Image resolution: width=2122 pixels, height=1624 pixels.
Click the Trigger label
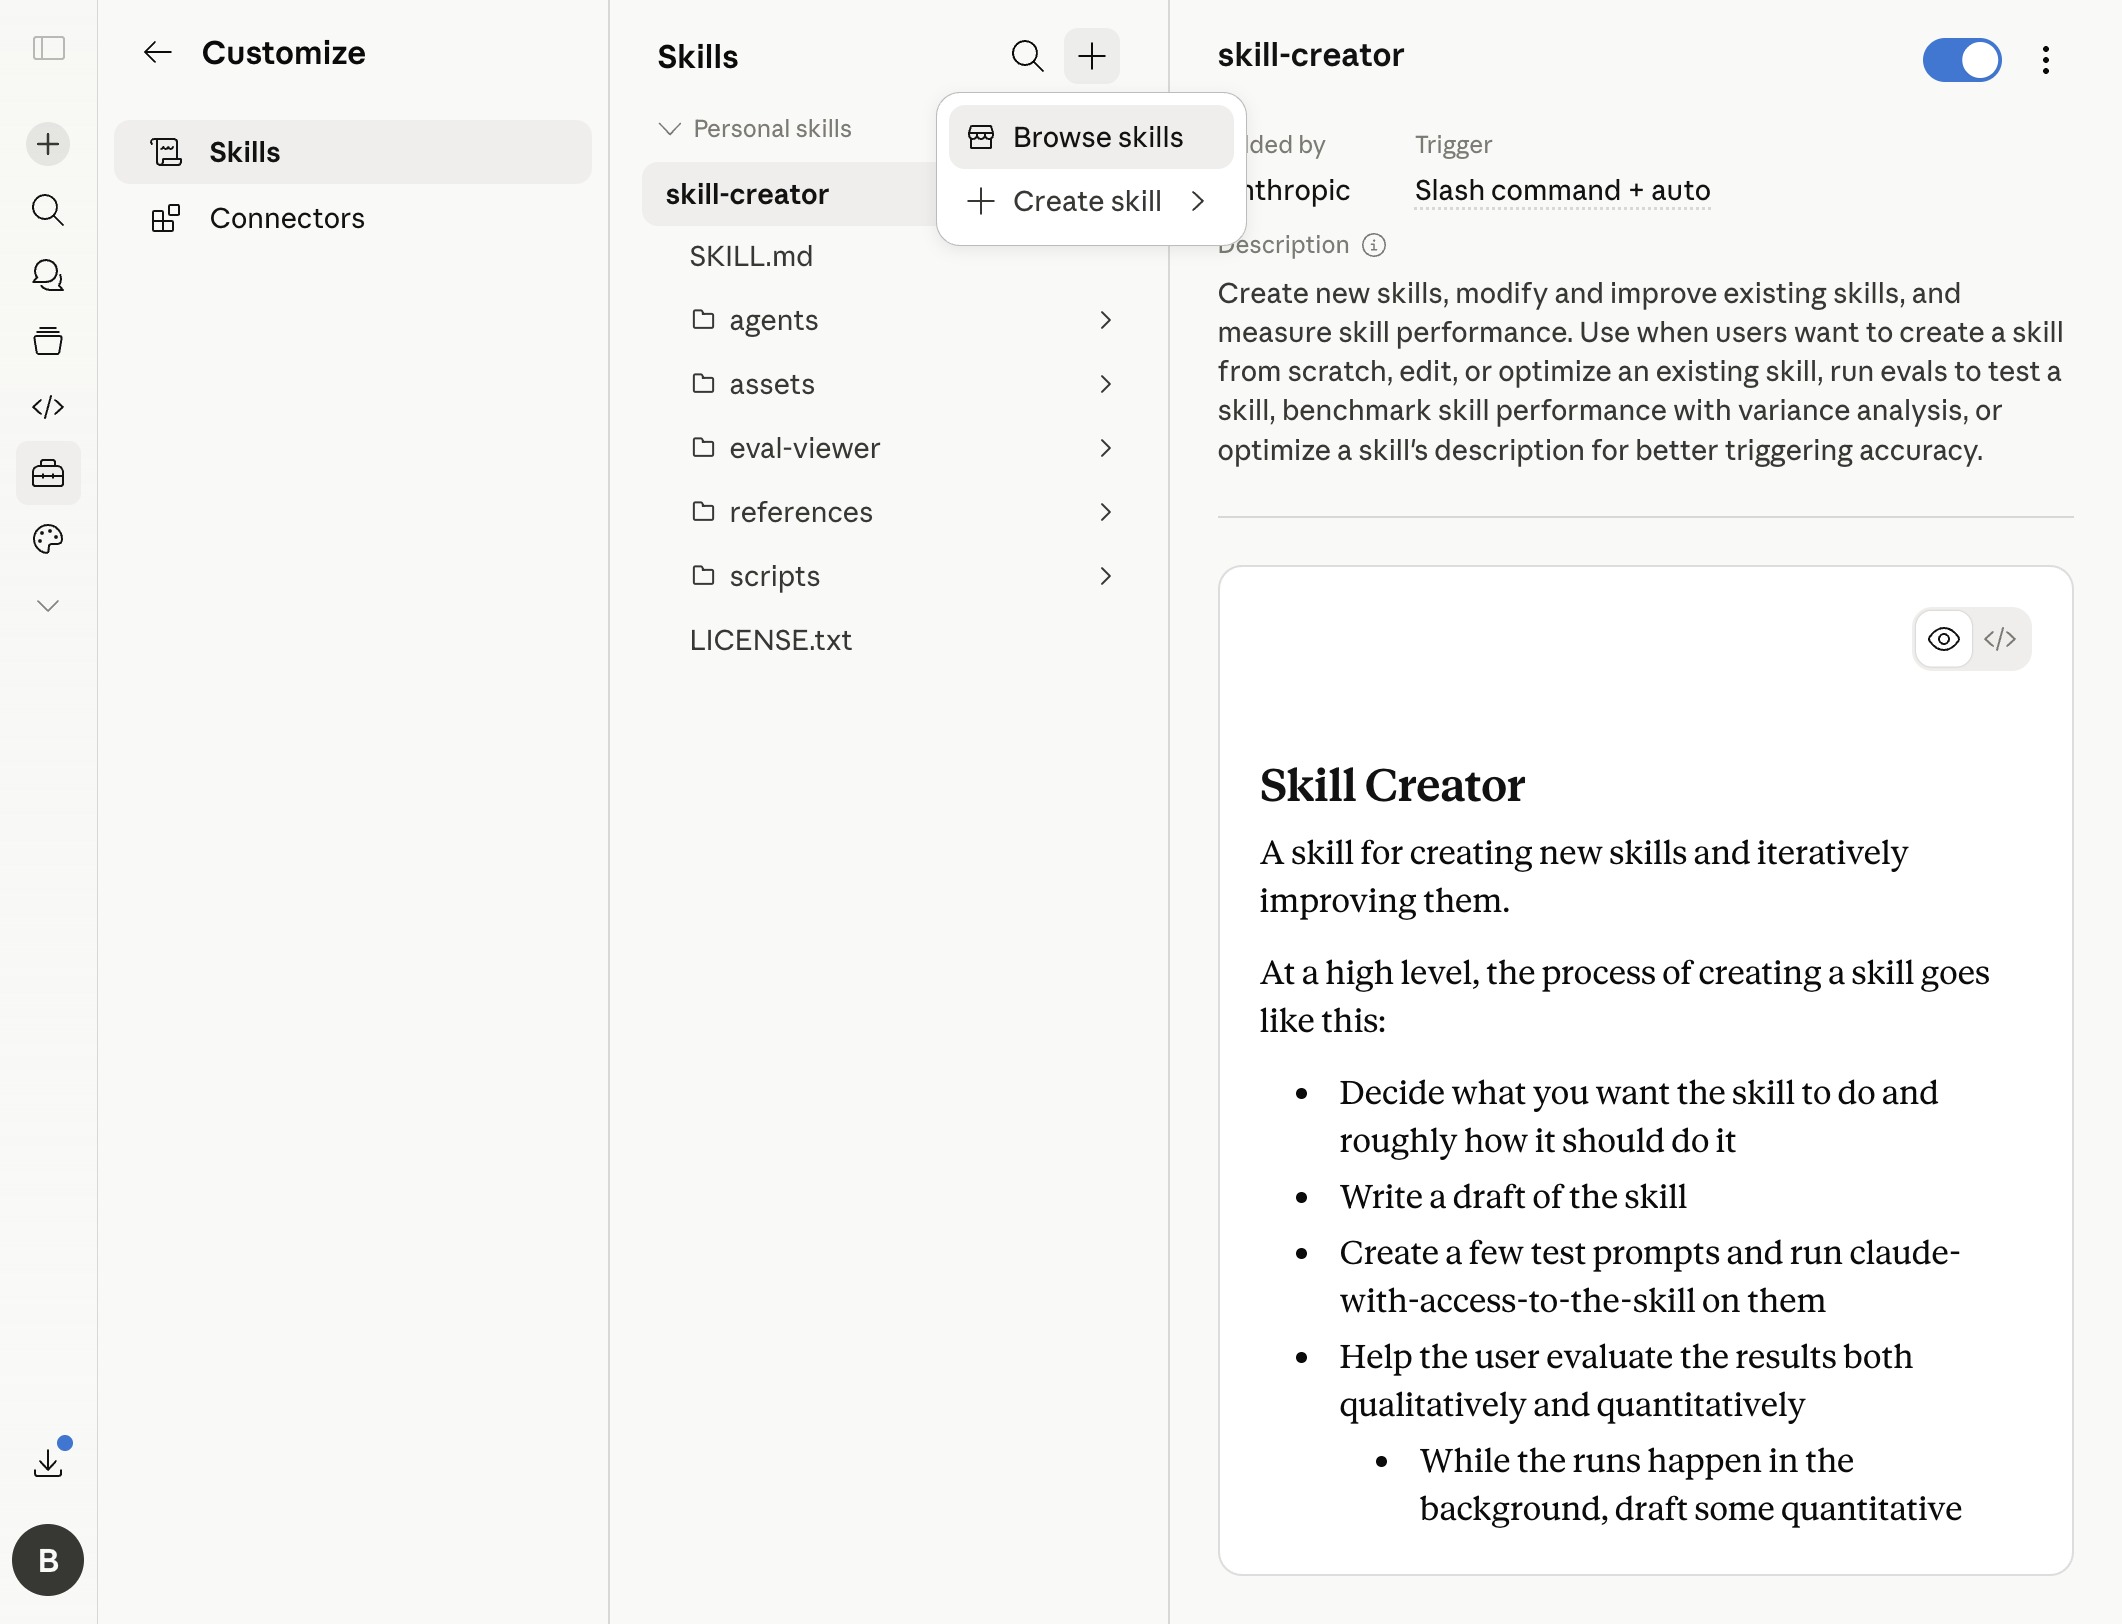tap(1453, 145)
